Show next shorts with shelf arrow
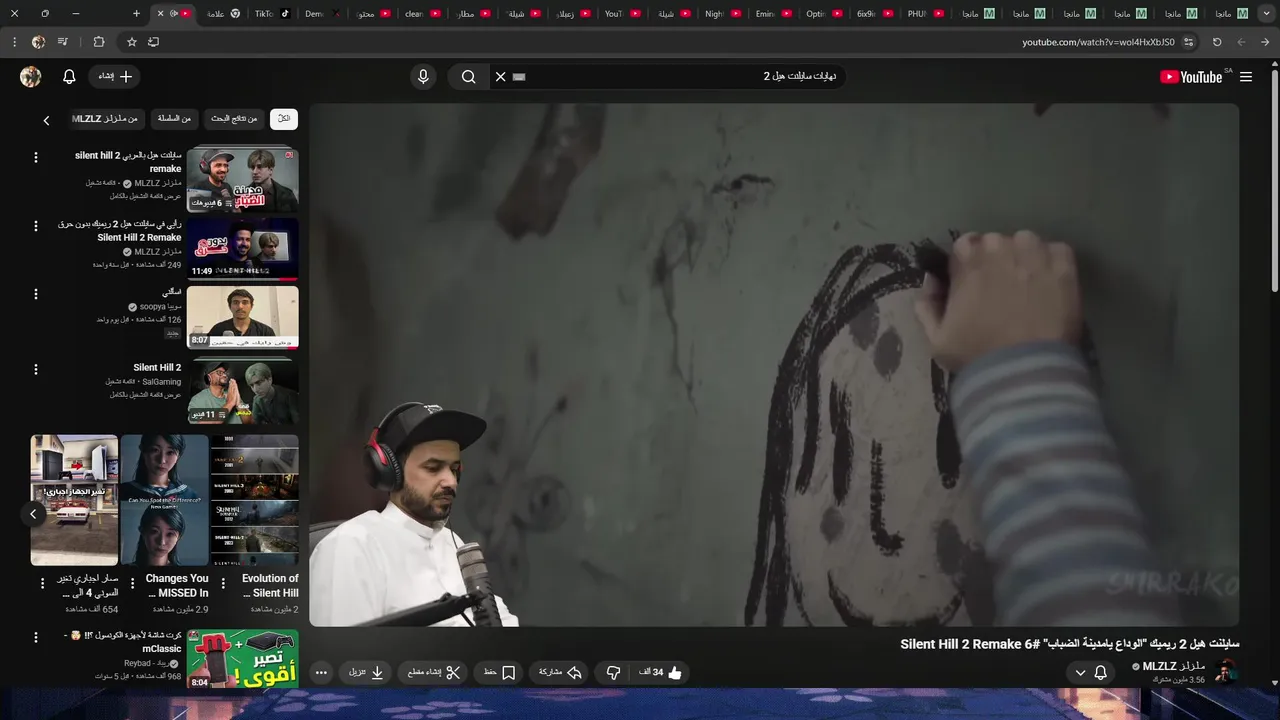This screenshot has height=720, width=1280. [x=33, y=514]
